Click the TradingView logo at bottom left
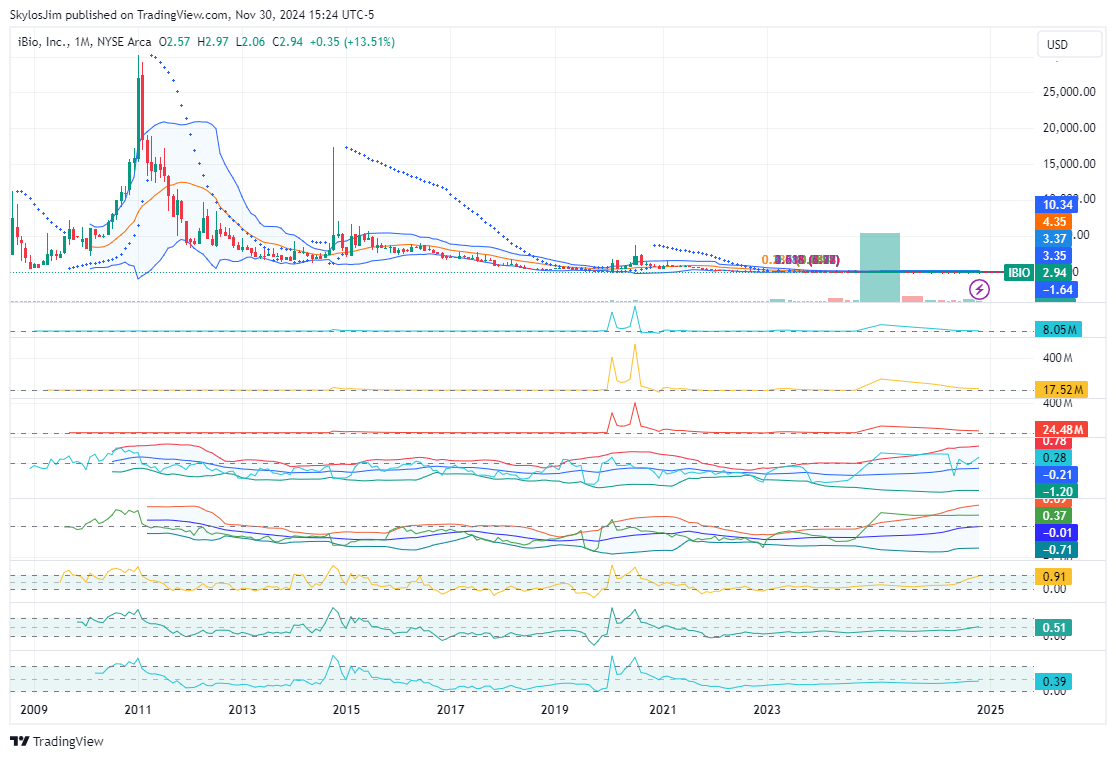The height and width of the screenshot is (759, 1116). (56, 741)
